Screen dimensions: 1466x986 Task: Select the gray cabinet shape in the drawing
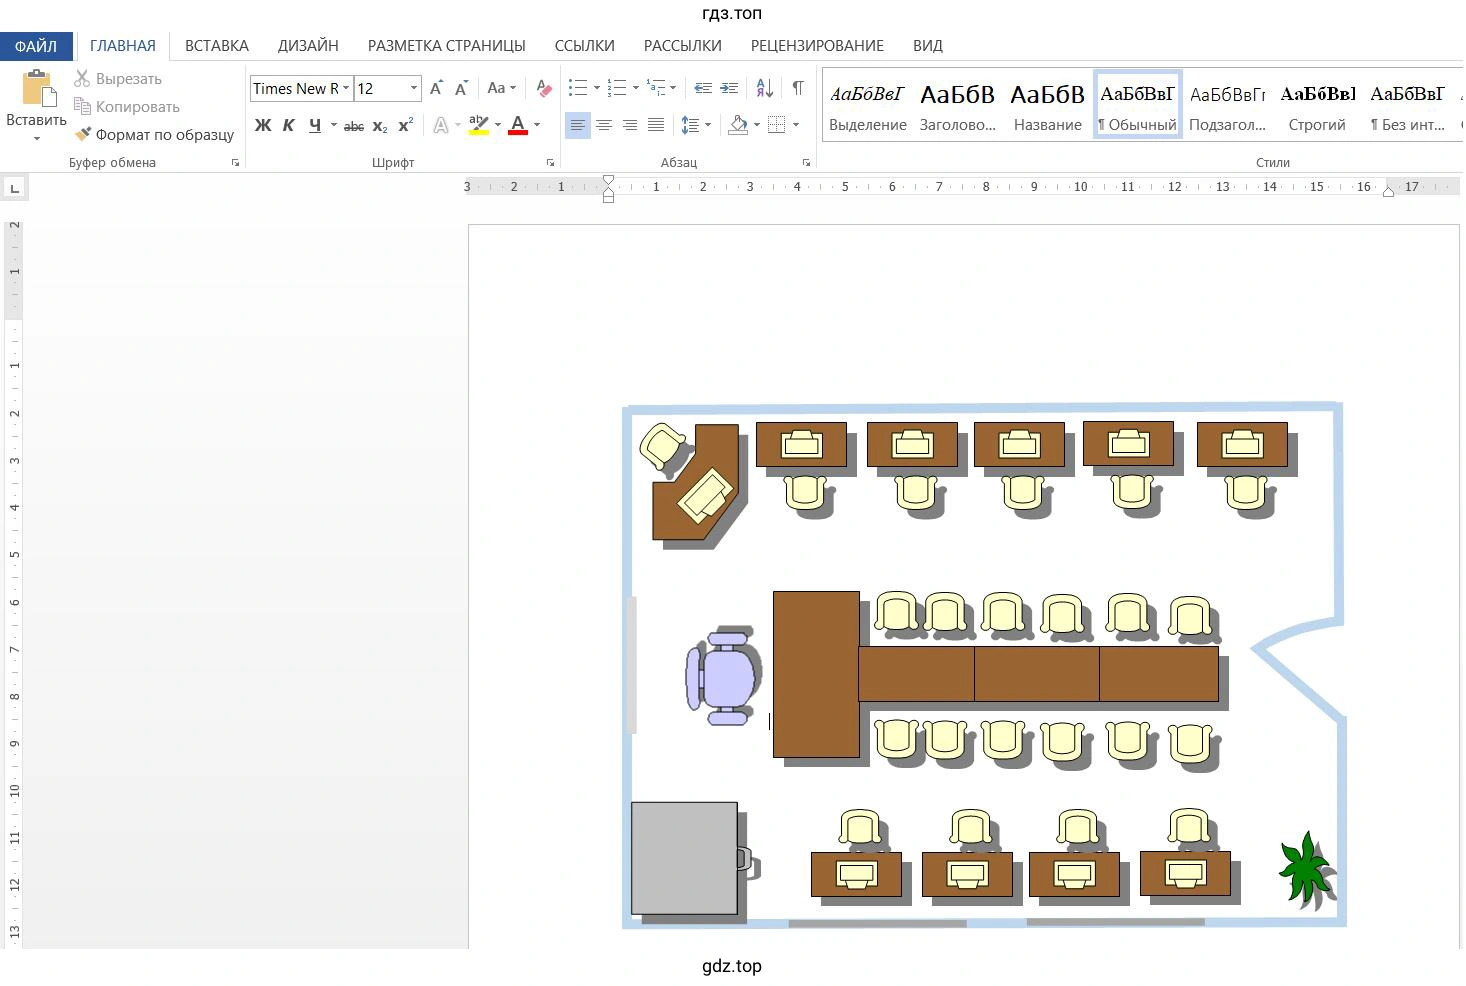[684, 858]
